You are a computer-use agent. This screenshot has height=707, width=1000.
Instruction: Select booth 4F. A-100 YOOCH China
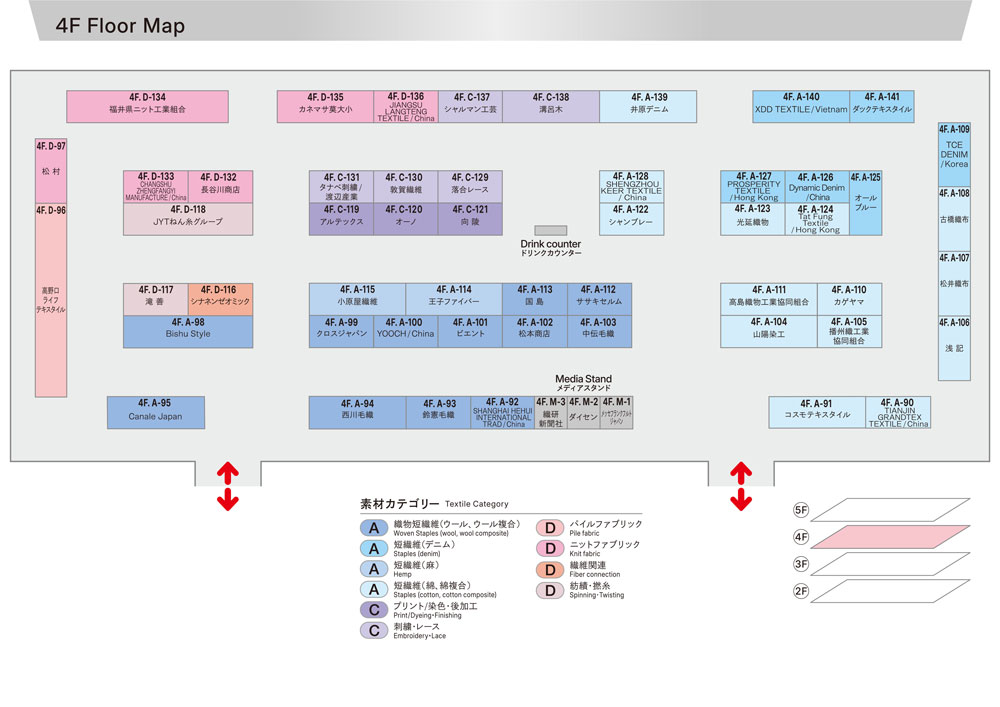coord(406,332)
